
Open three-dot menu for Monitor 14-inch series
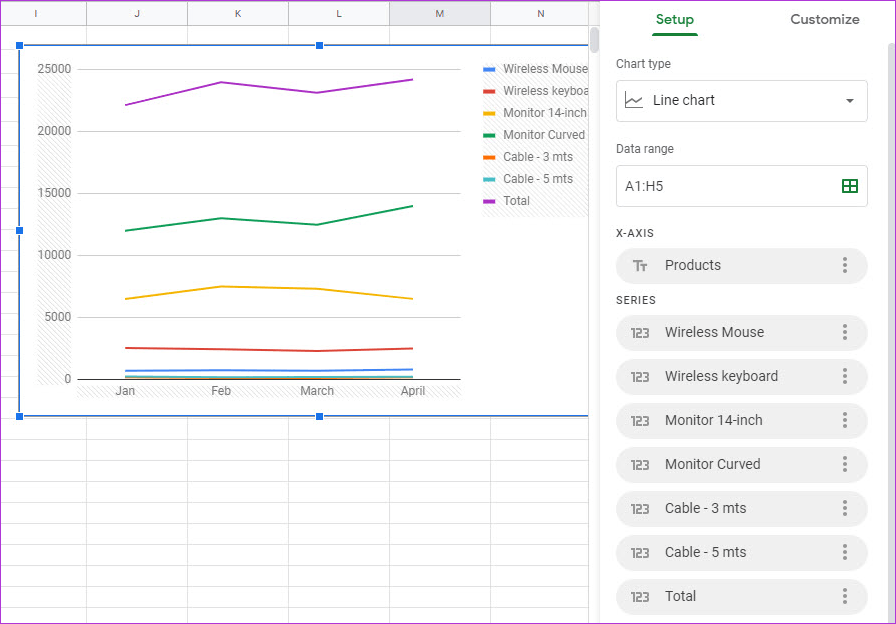coord(845,420)
